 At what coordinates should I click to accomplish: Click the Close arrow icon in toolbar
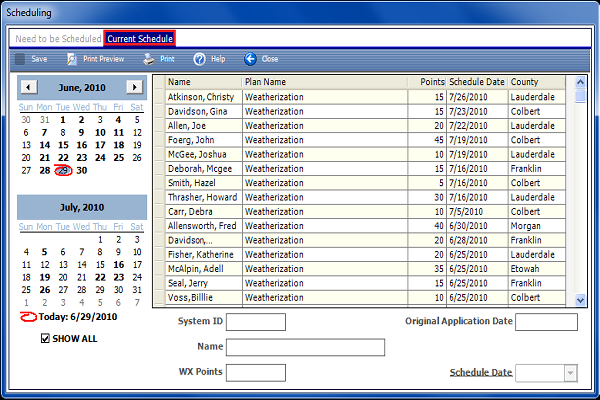(250, 59)
